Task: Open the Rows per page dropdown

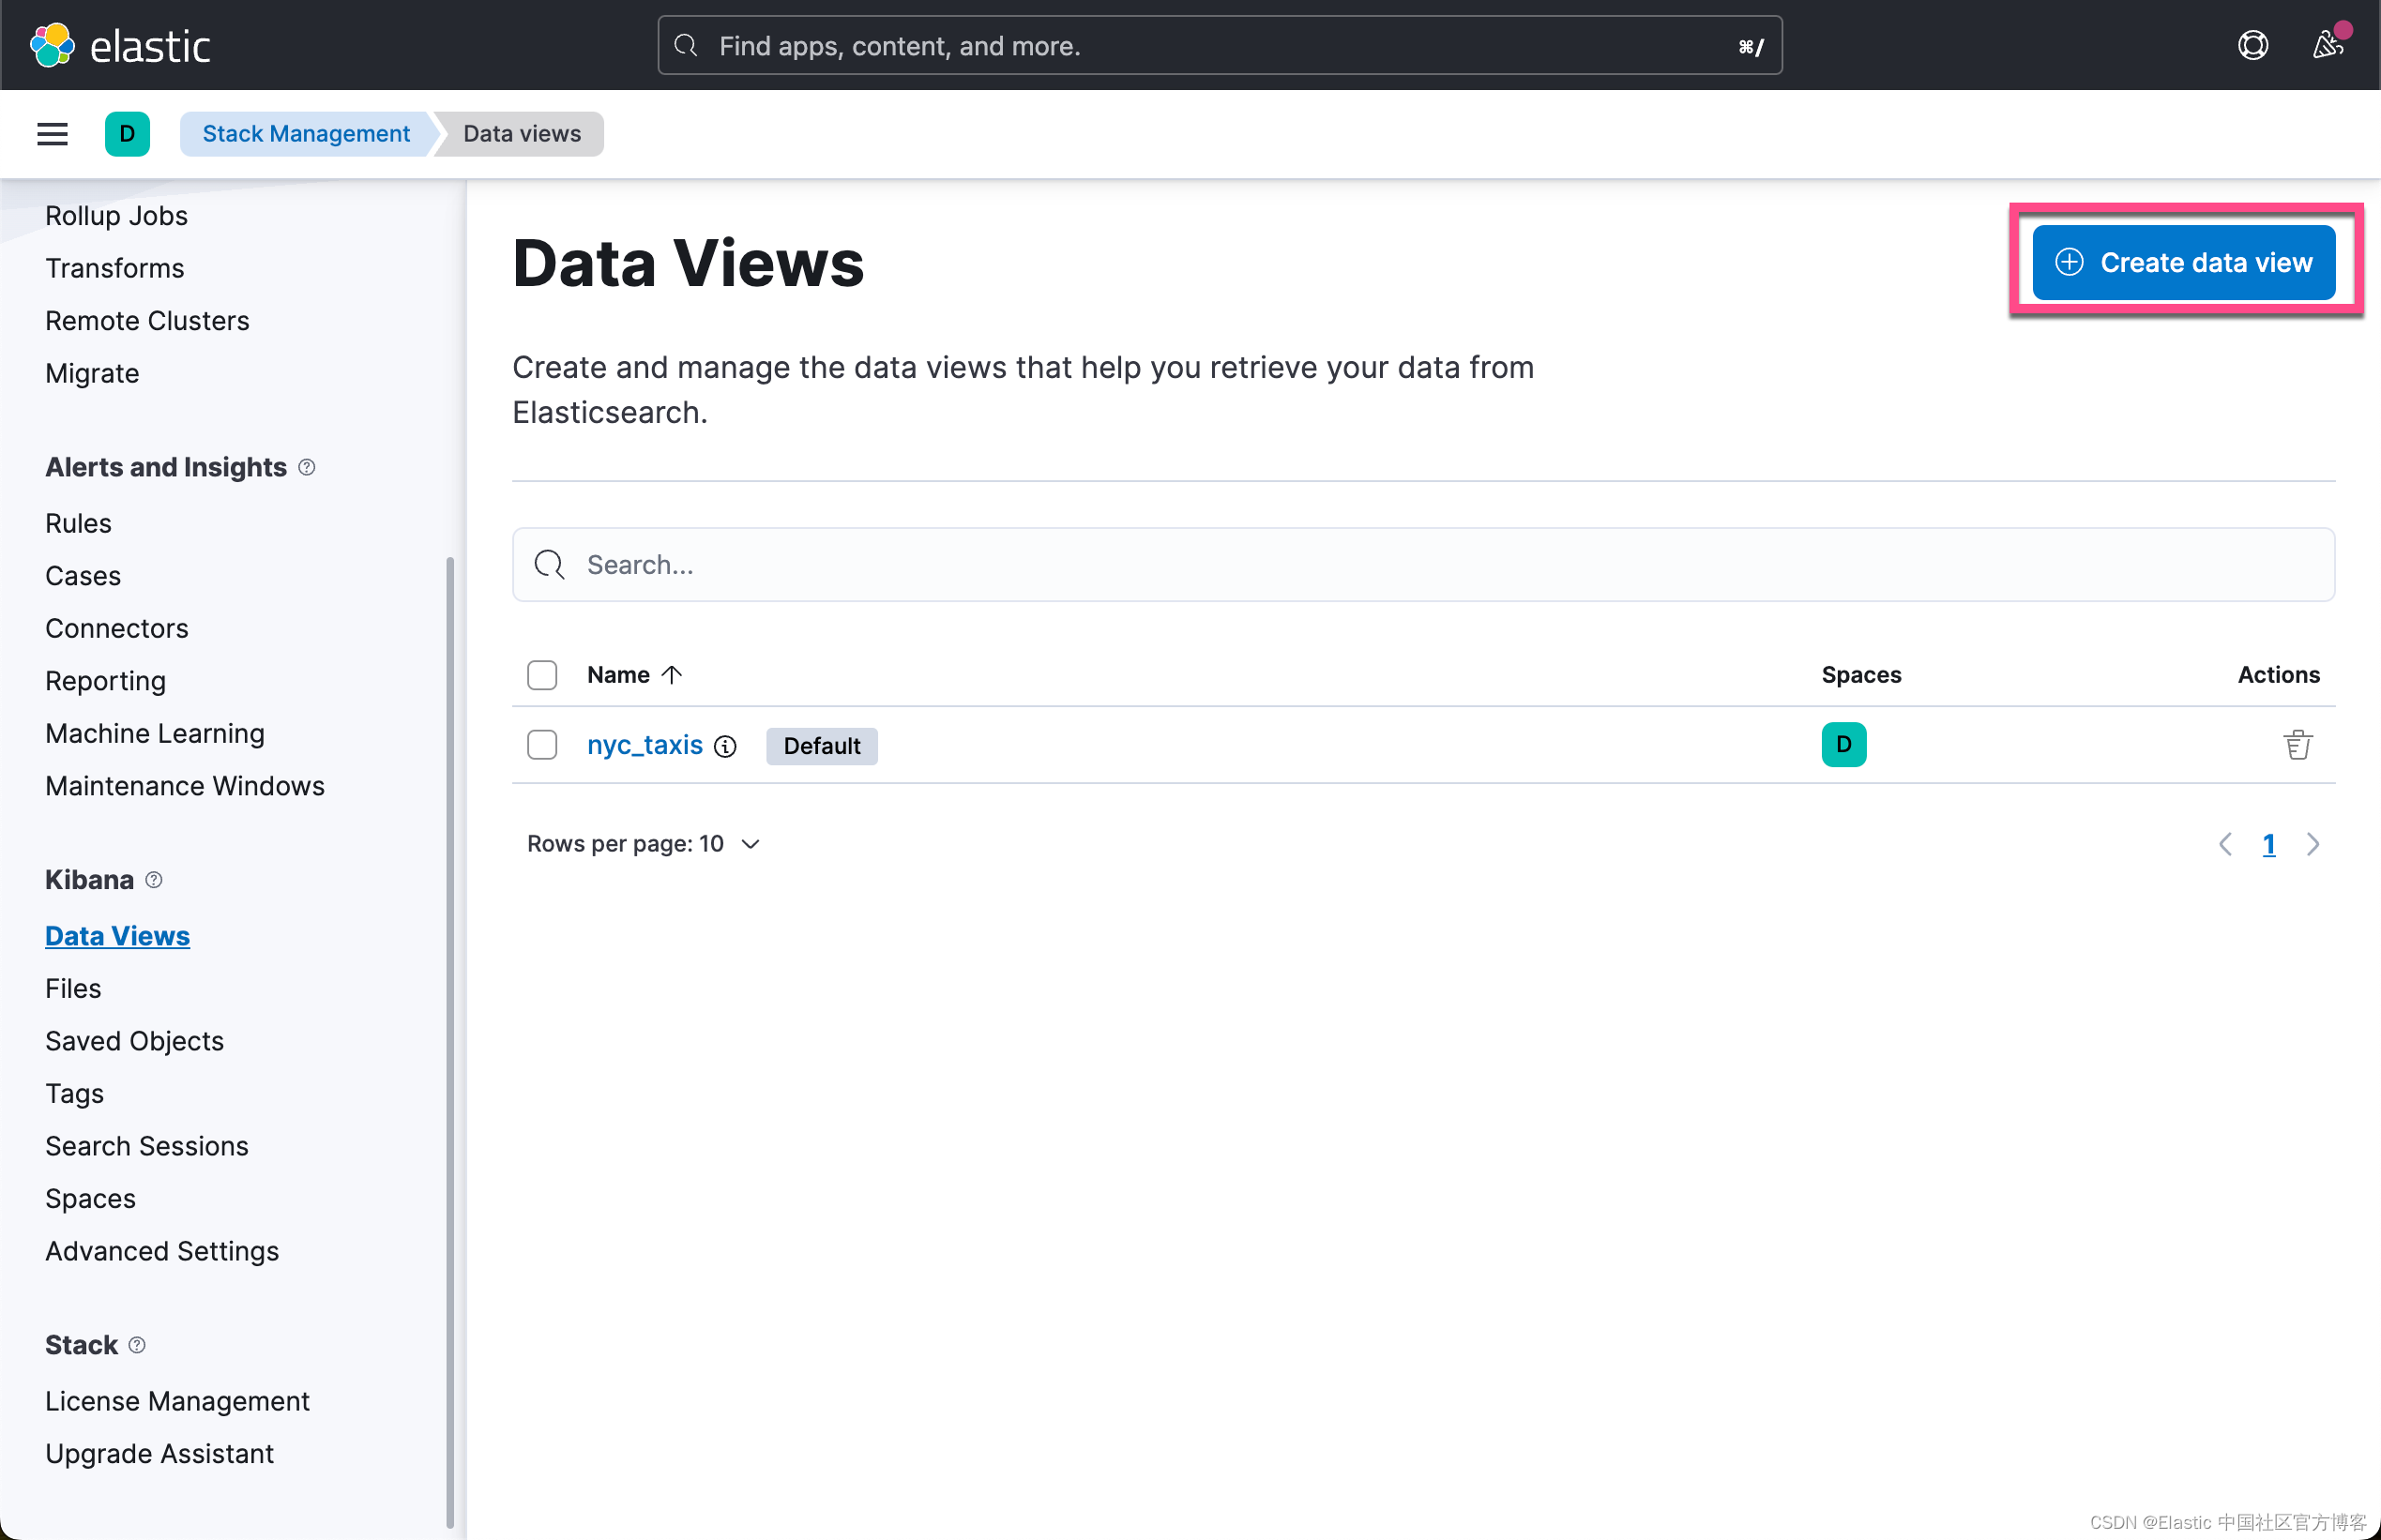Action: point(644,844)
